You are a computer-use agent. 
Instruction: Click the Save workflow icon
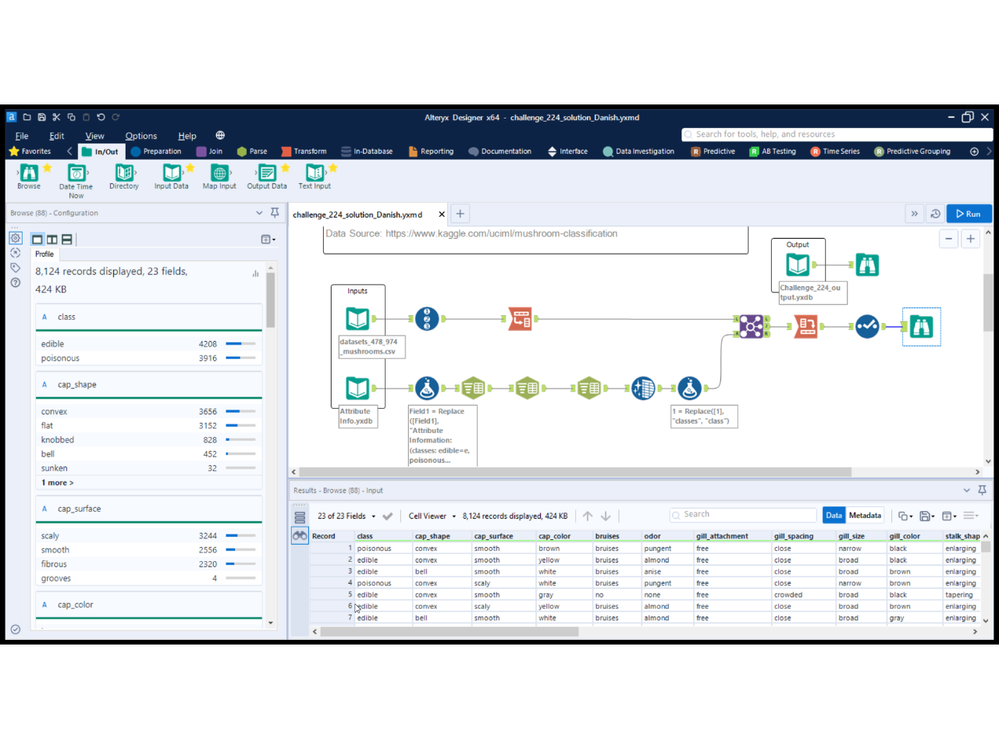click(41, 117)
